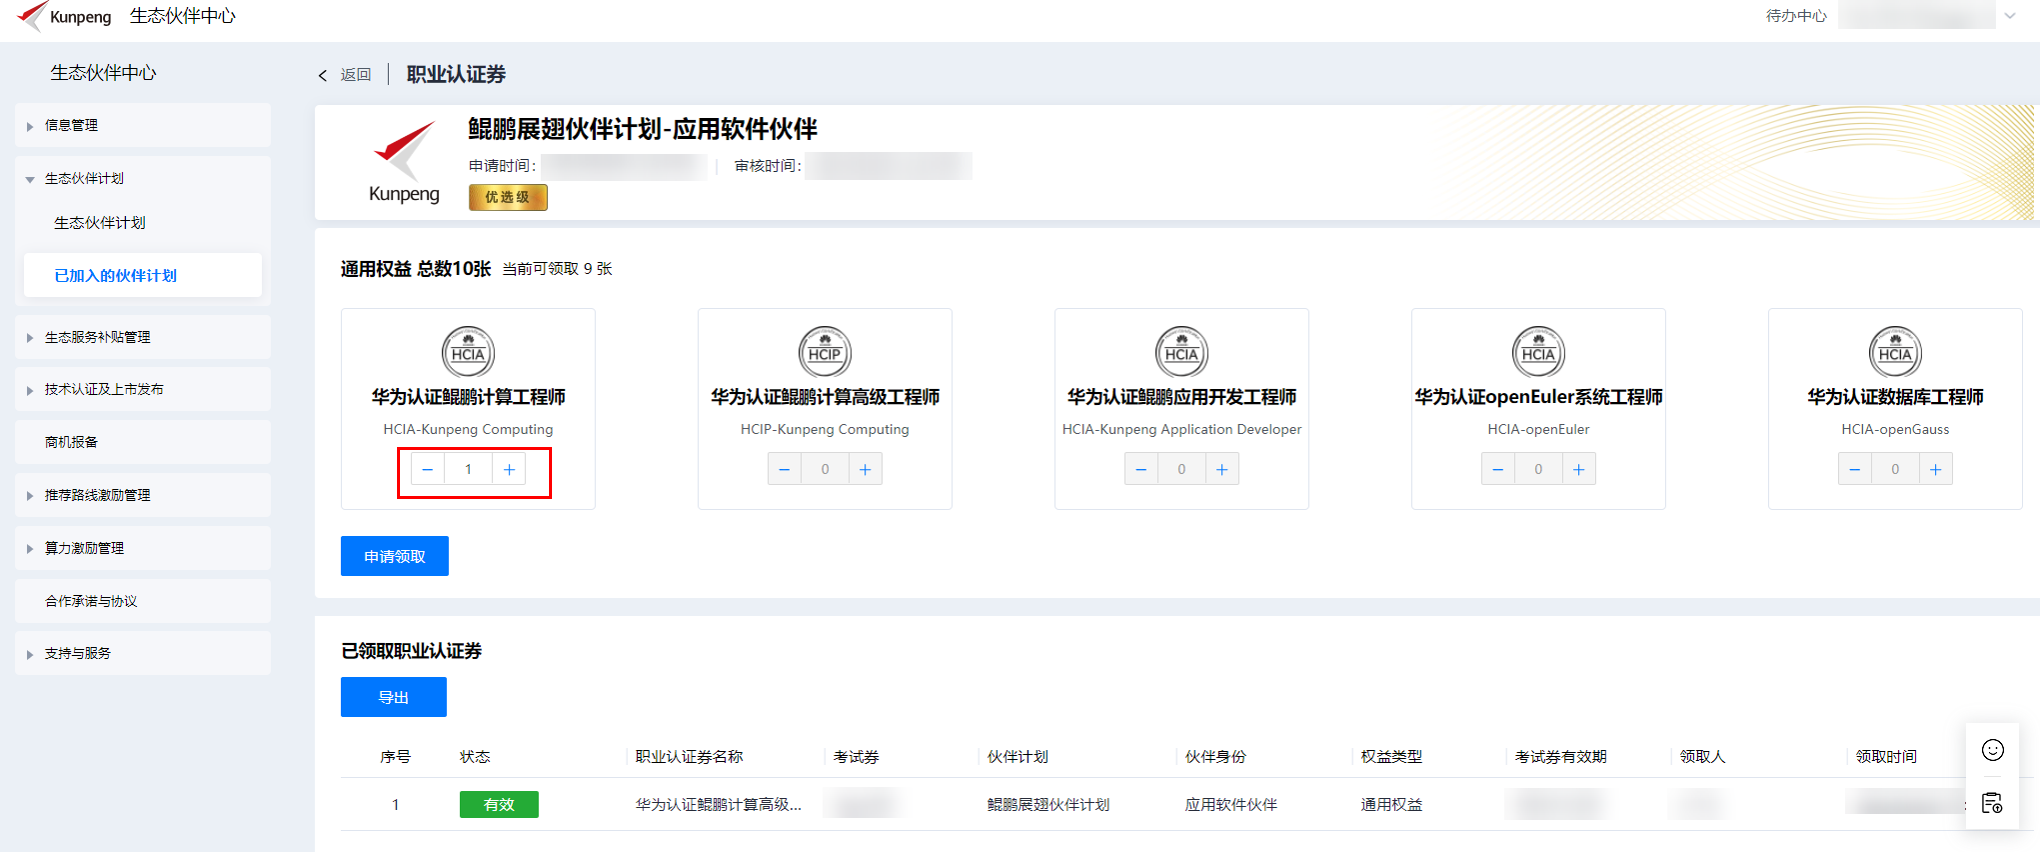Open the smiley feedback icon
Viewport: 2040px width, 852px height.
(x=1992, y=750)
